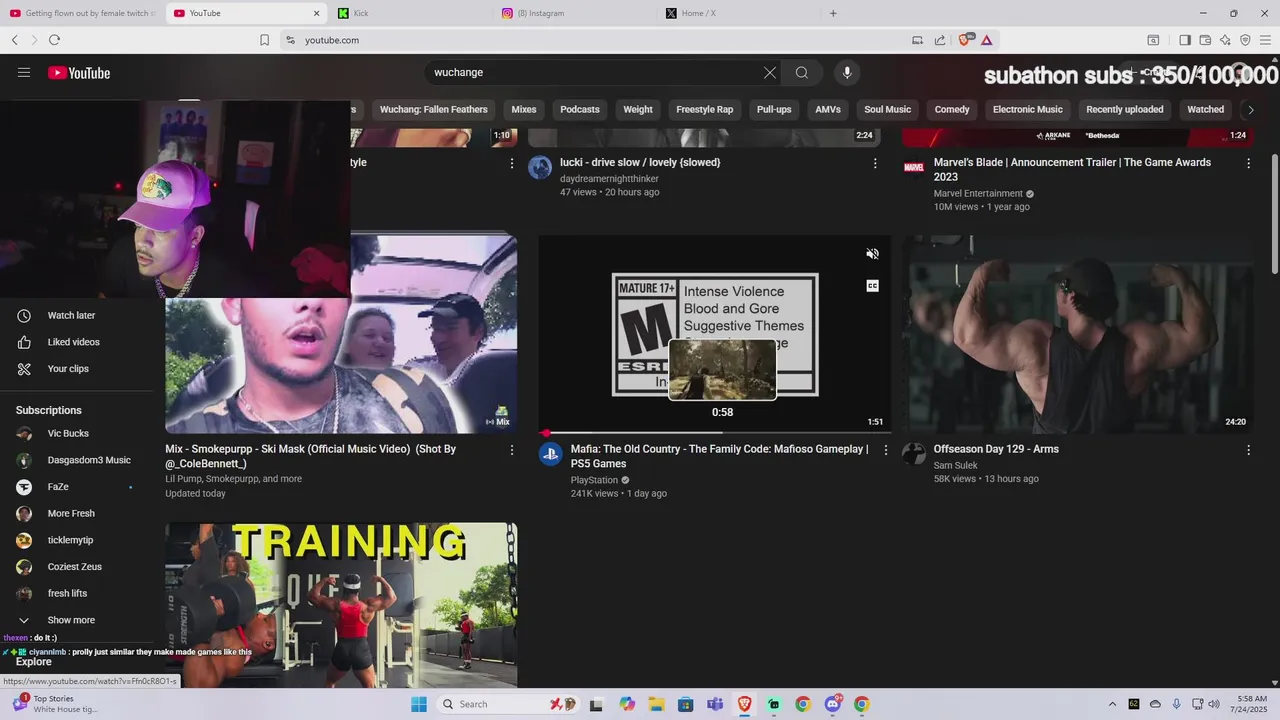Open the Brave Rewards triangle icon

[x=987, y=40]
